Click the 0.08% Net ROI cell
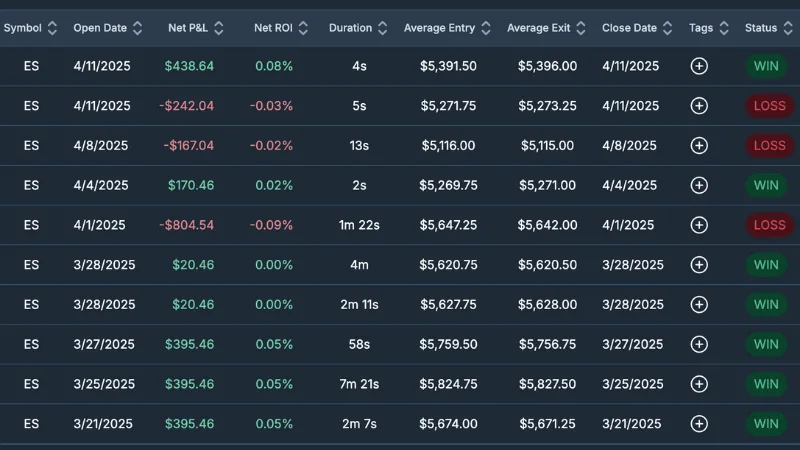Viewport: 800px width, 450px height. point(274,66)
